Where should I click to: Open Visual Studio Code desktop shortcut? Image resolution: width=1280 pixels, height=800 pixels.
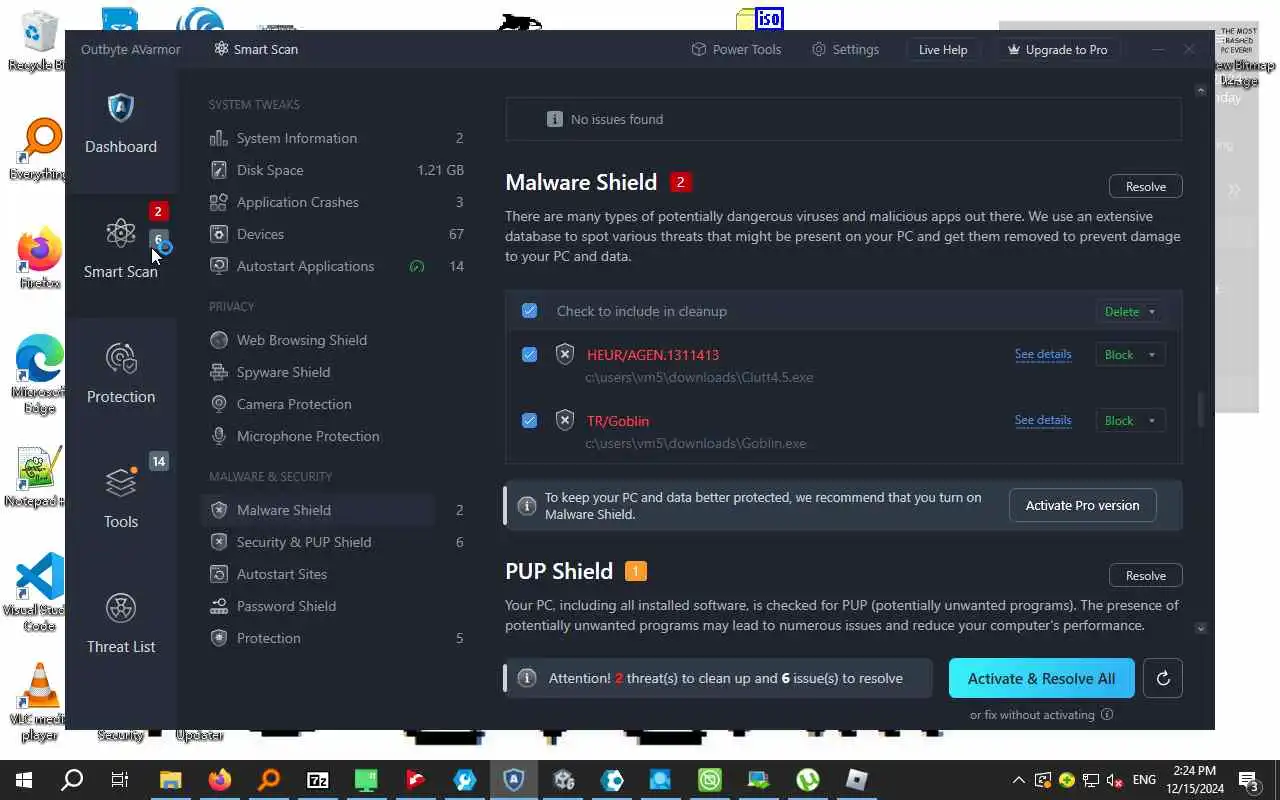click(x=40, y=593)
